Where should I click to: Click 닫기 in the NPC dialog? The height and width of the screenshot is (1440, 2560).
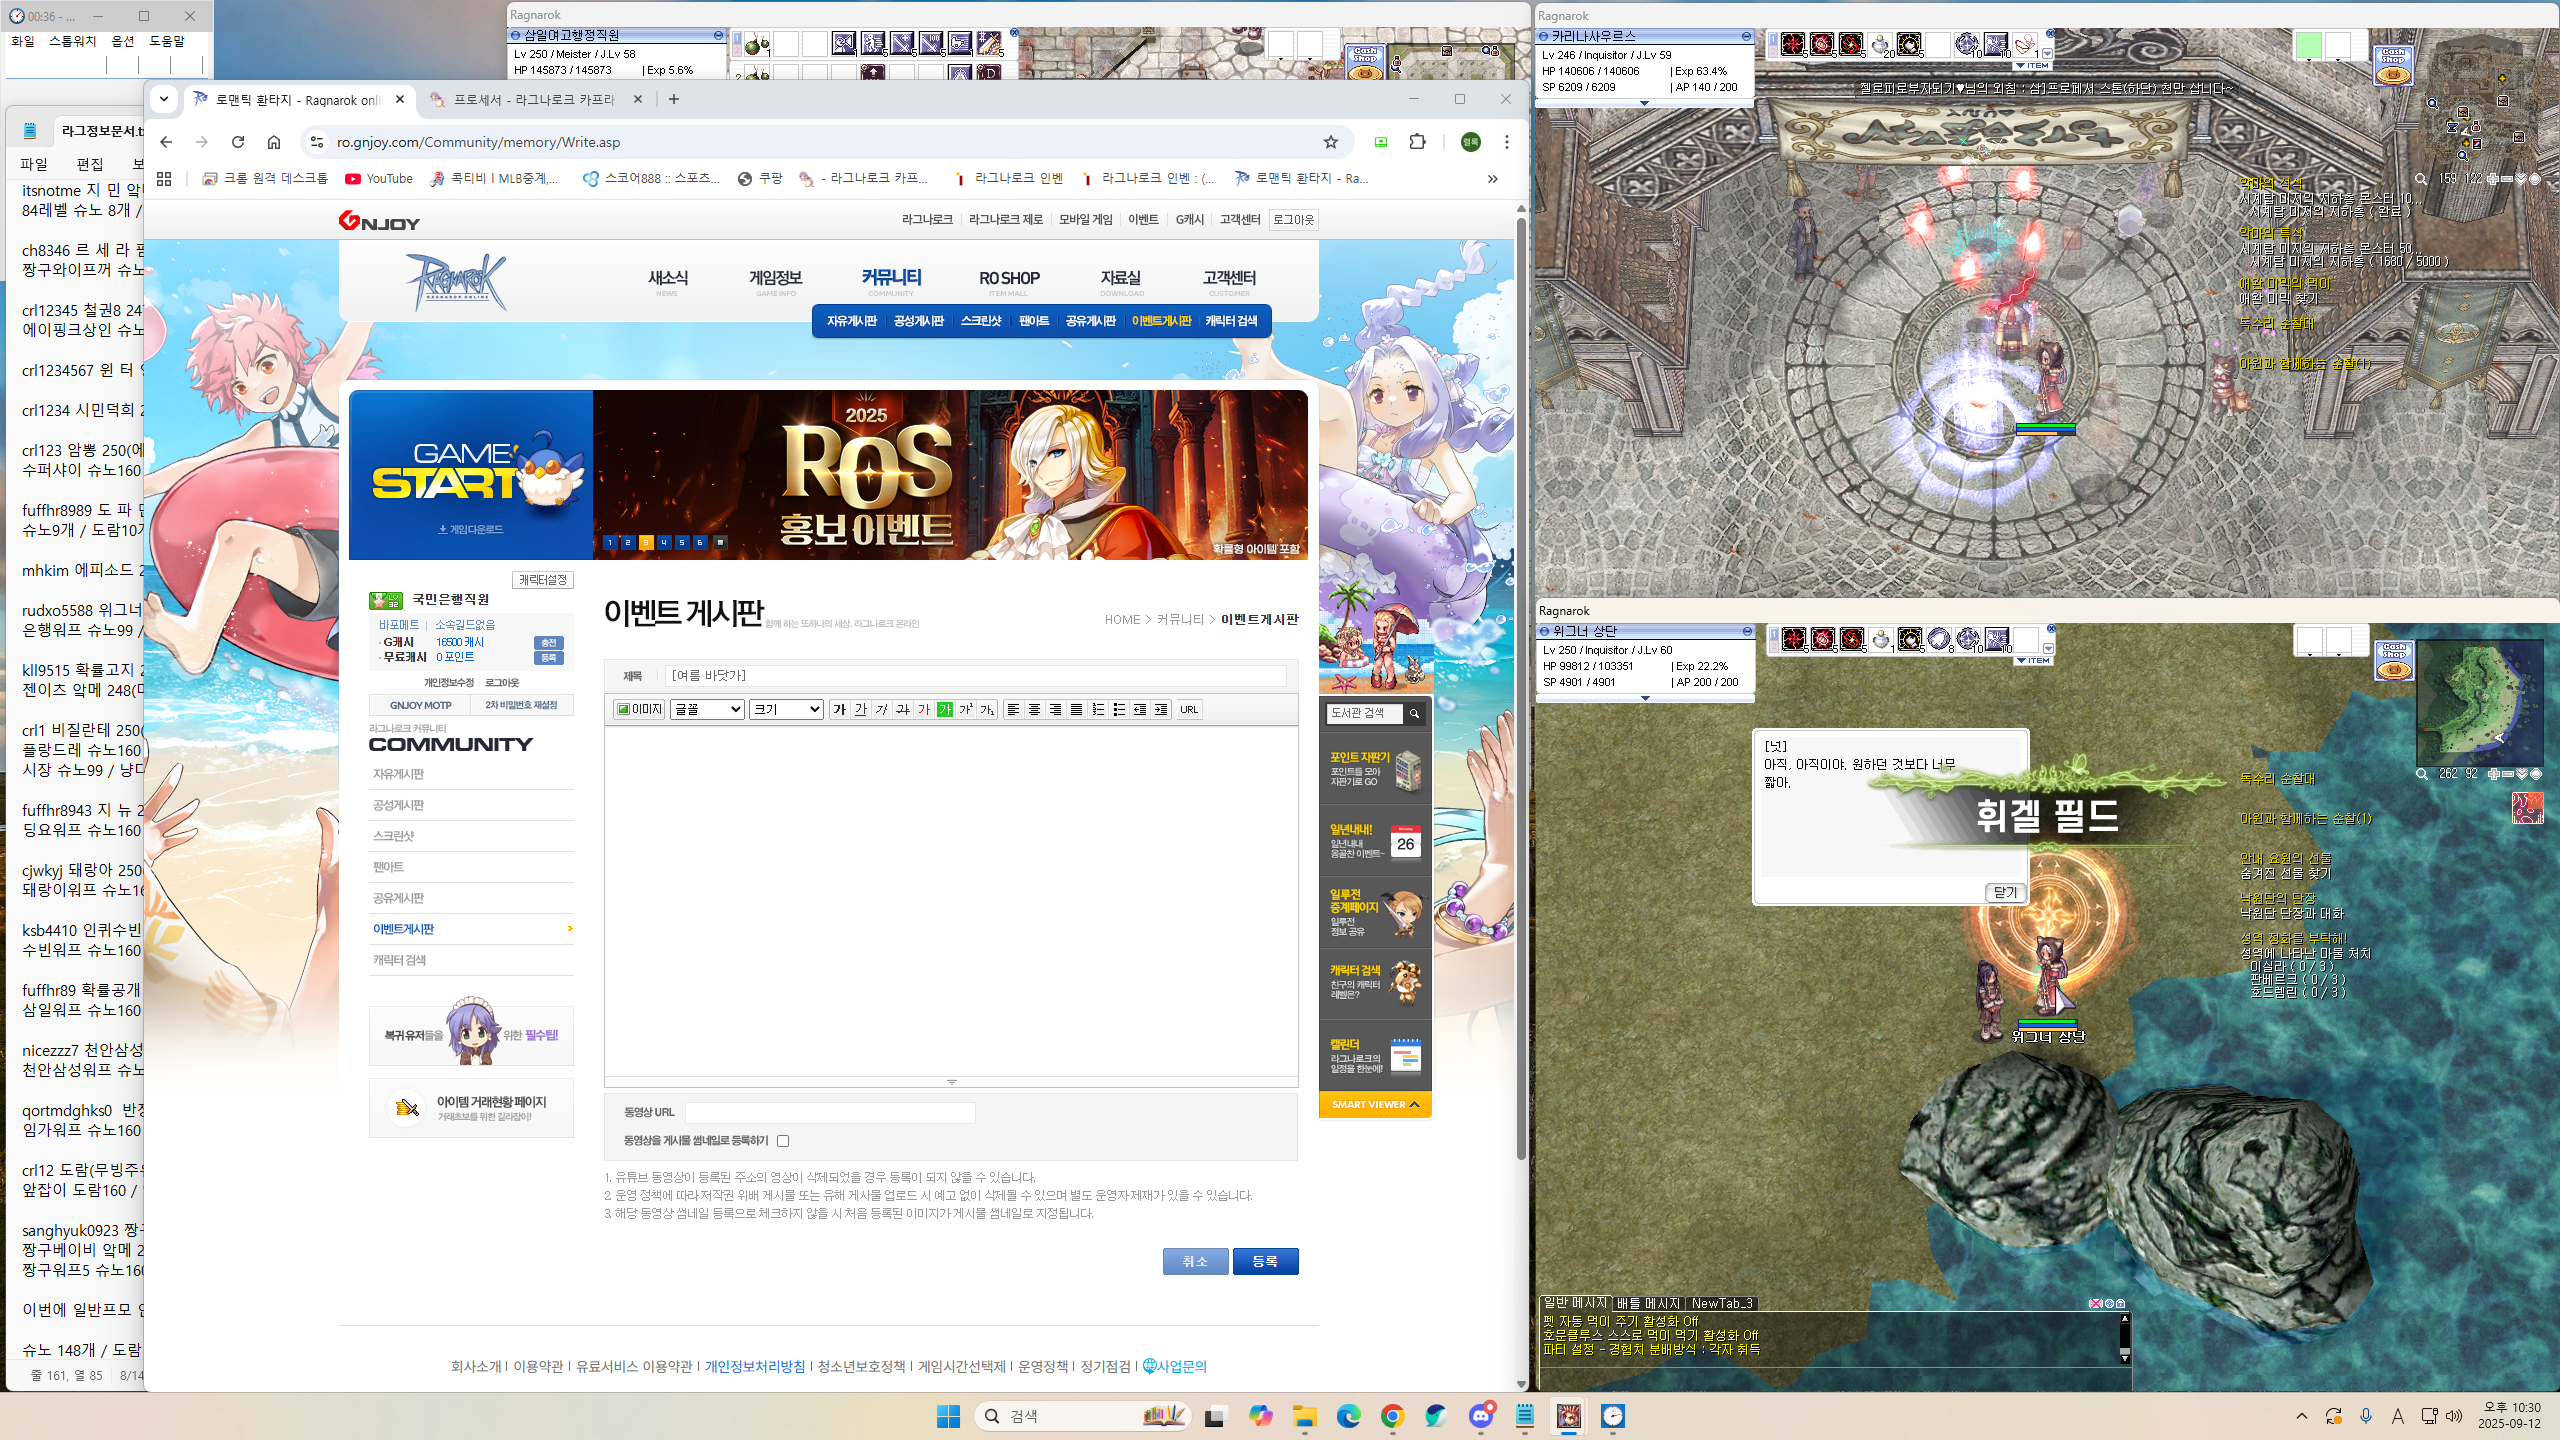(x=2005, y=893)
